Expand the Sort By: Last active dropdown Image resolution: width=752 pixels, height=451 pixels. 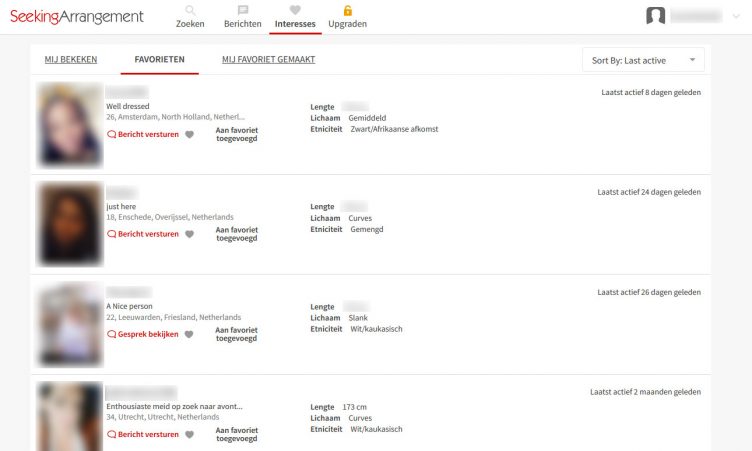(643, 60)
